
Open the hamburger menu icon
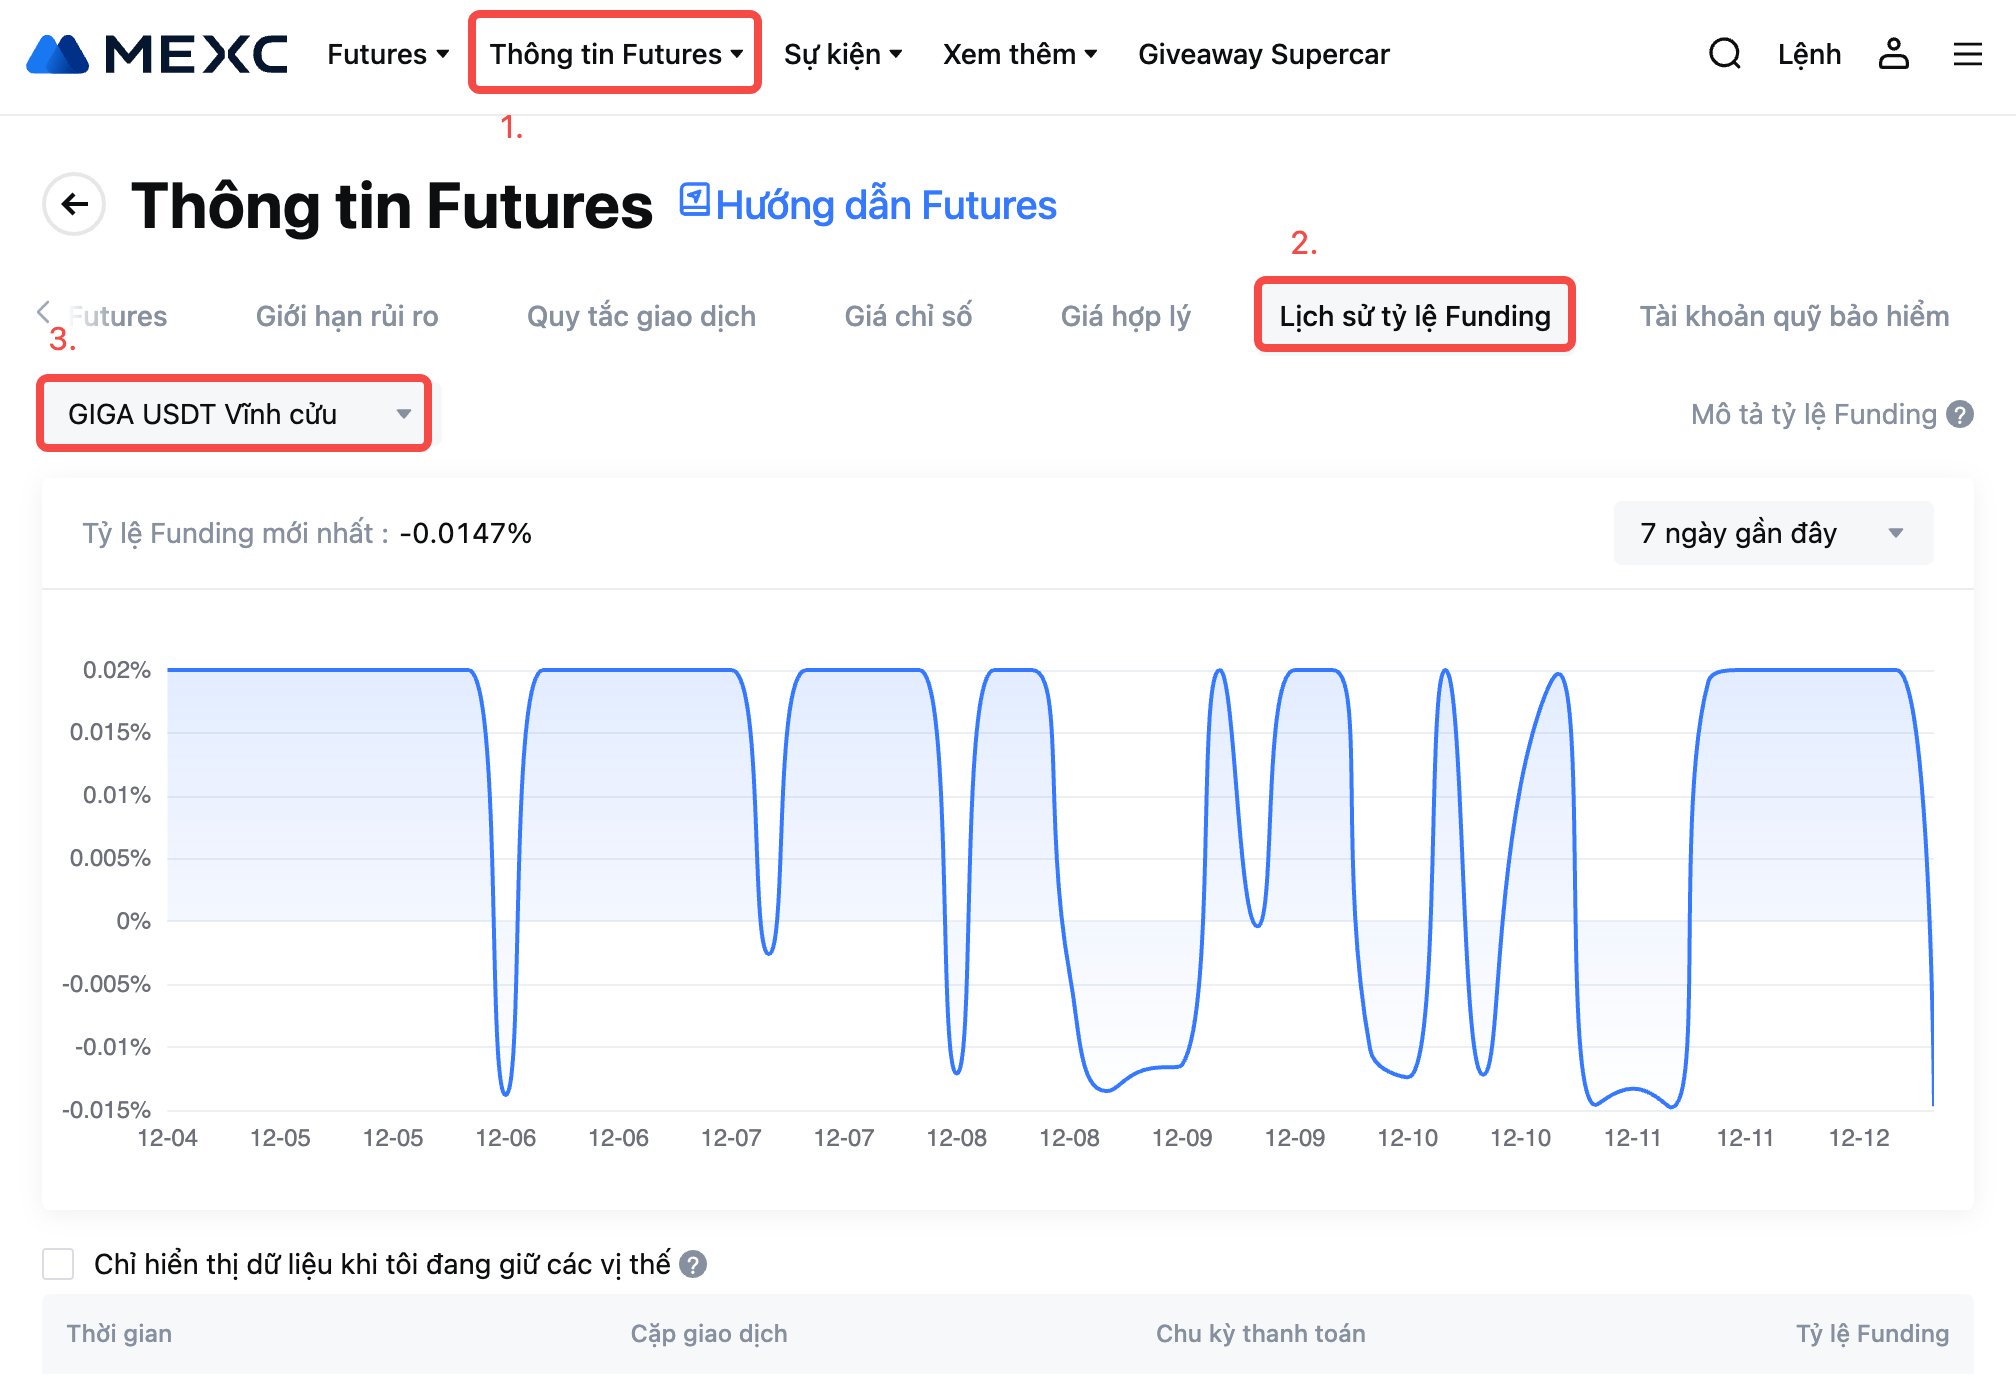(1967, 54)
